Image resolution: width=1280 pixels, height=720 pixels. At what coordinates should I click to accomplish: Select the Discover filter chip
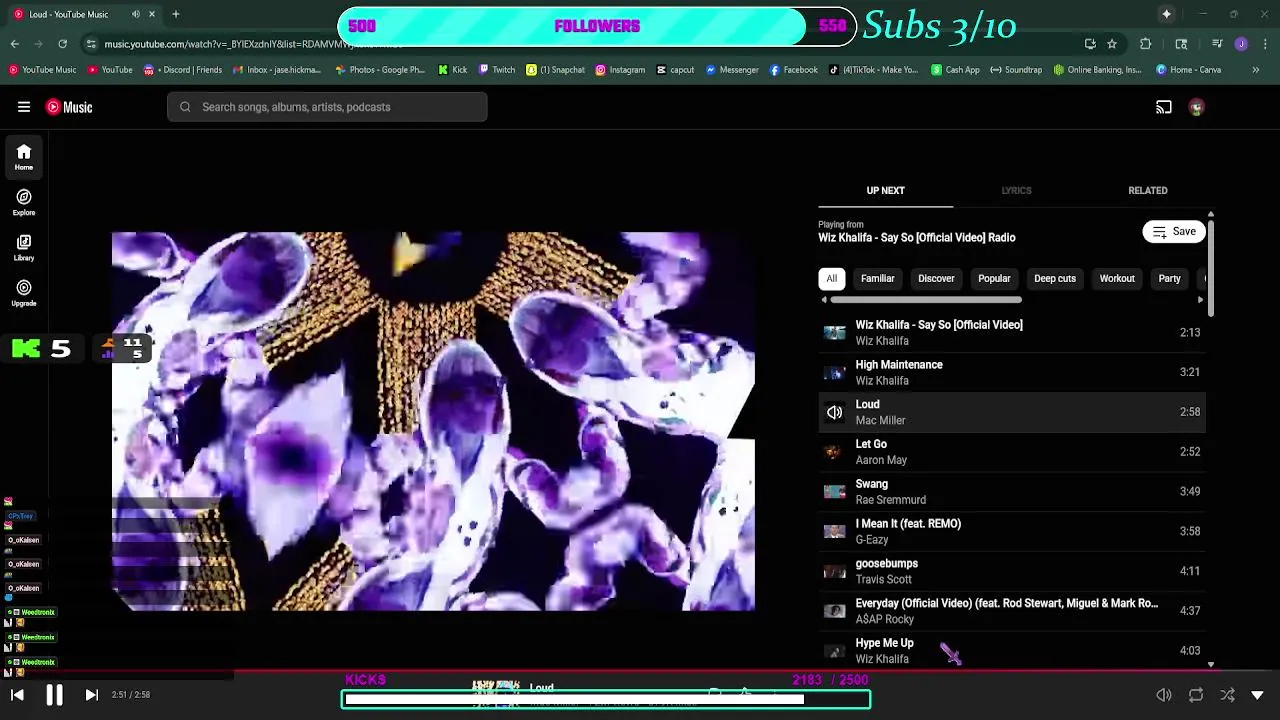pos(936,279)
